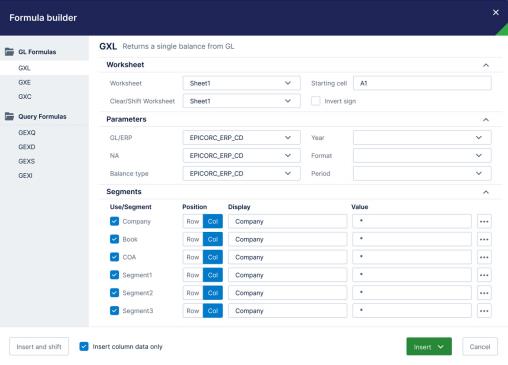
Task: Open the ellipsis menu for Segment2 value
Action: (x=484, y=293)
